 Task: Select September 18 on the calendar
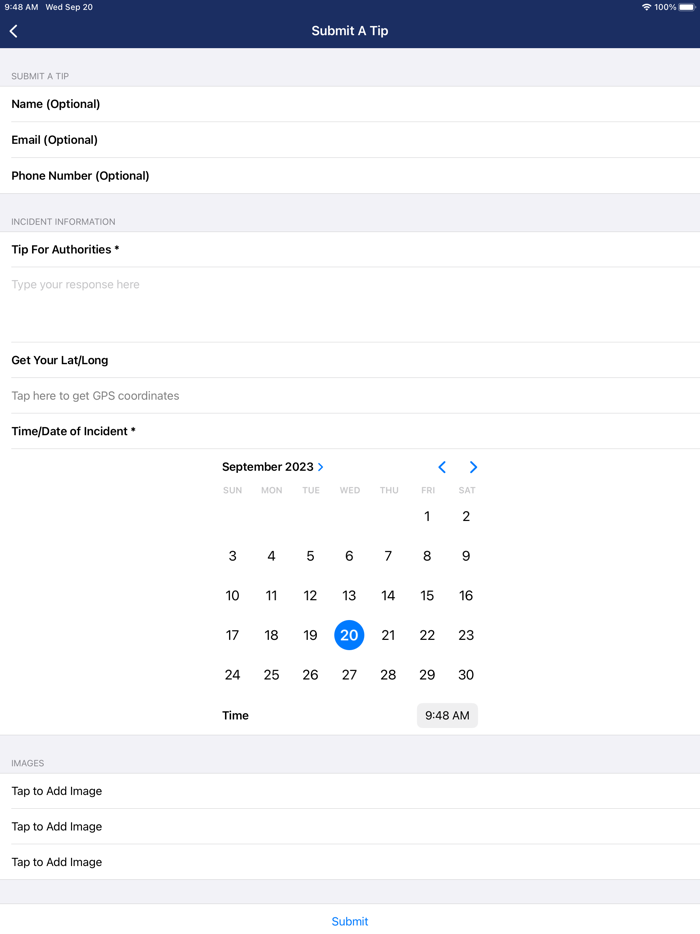[x=271, y=636]
